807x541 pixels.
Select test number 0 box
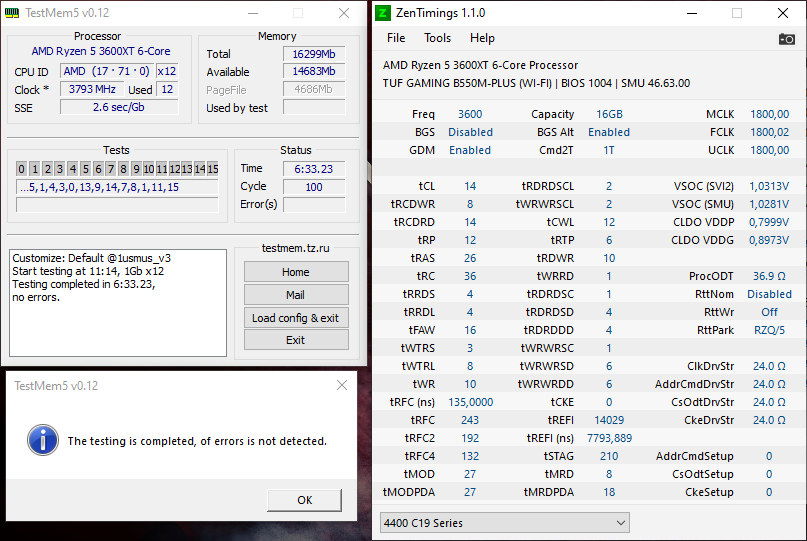click(21, 169)
